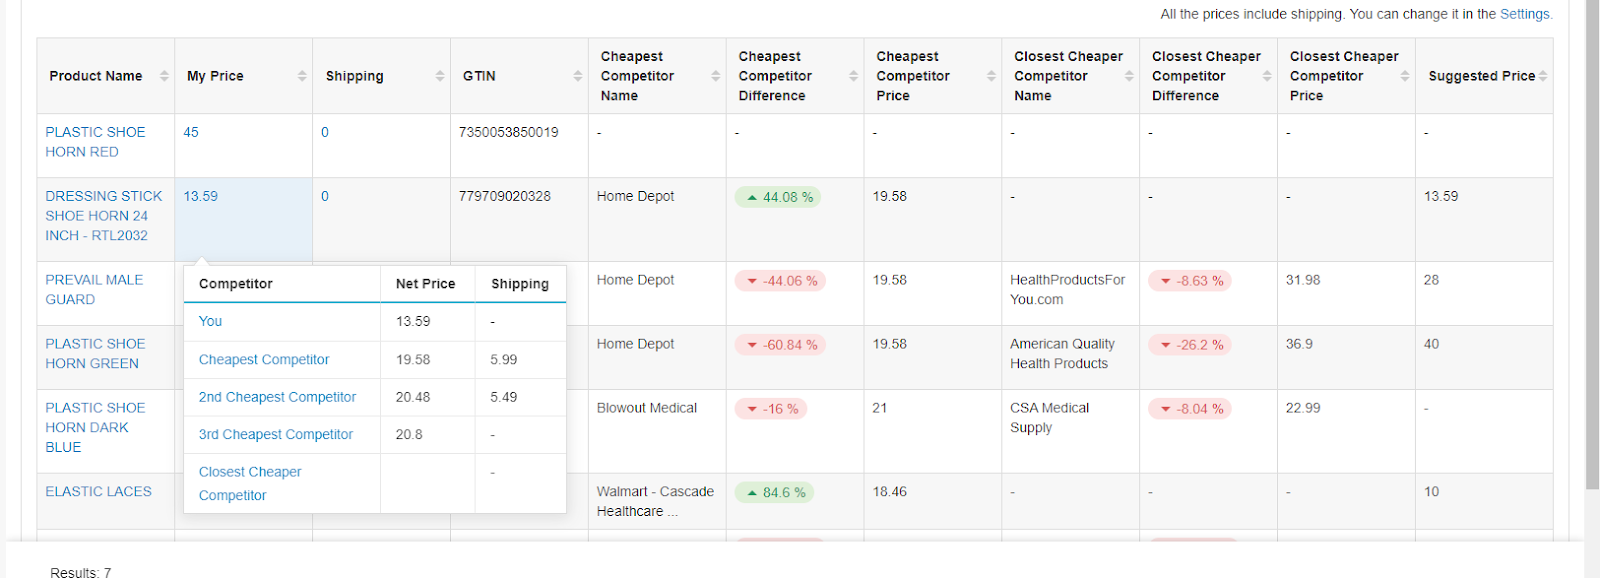Select 2nd Cheapest Competitor in popup
The image size is (1600, 578).
[x=277, y=397]
